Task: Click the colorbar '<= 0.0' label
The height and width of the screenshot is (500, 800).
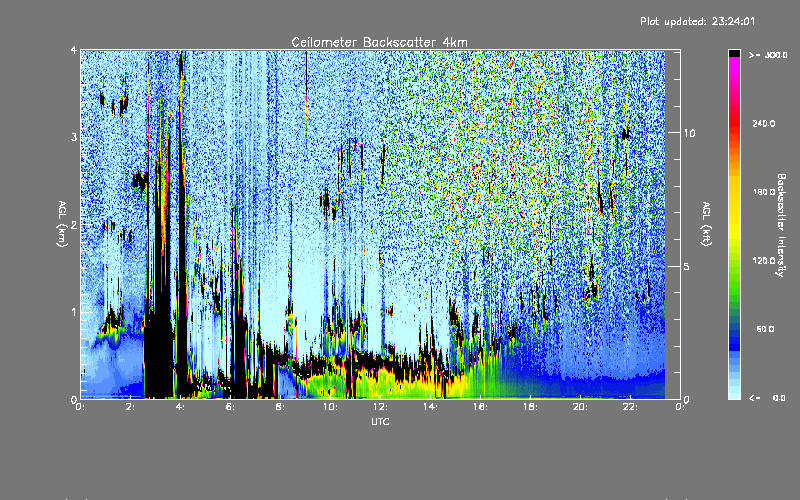Action: tap(767, 398)
